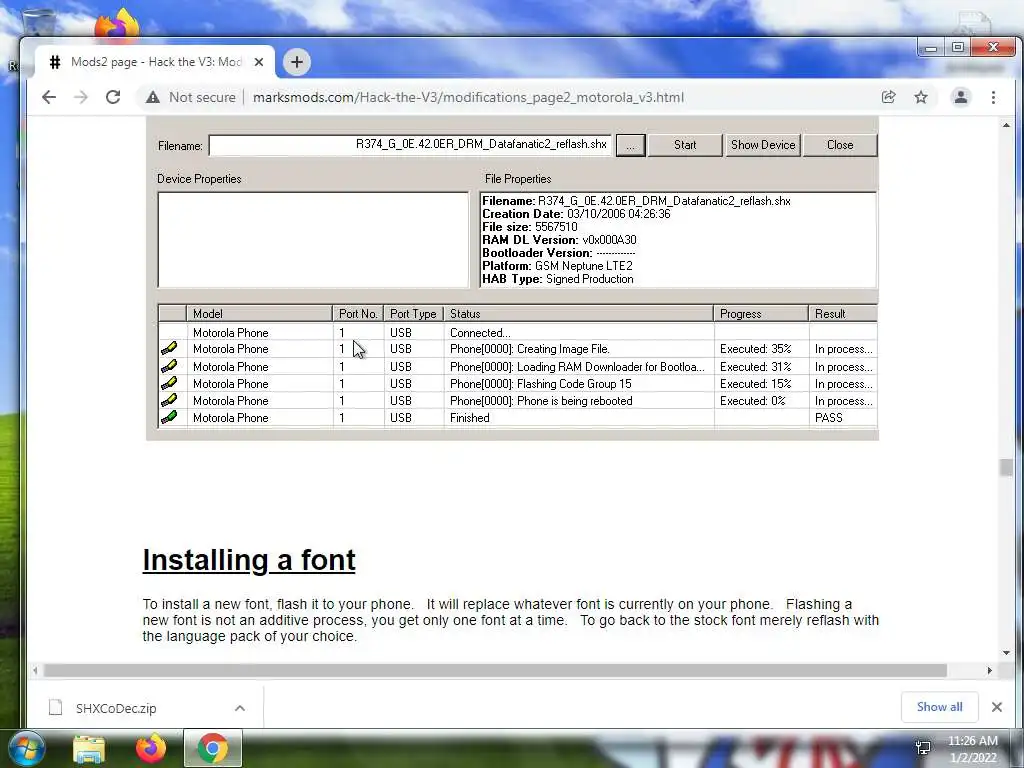Open a new tab with plus button

296,62
